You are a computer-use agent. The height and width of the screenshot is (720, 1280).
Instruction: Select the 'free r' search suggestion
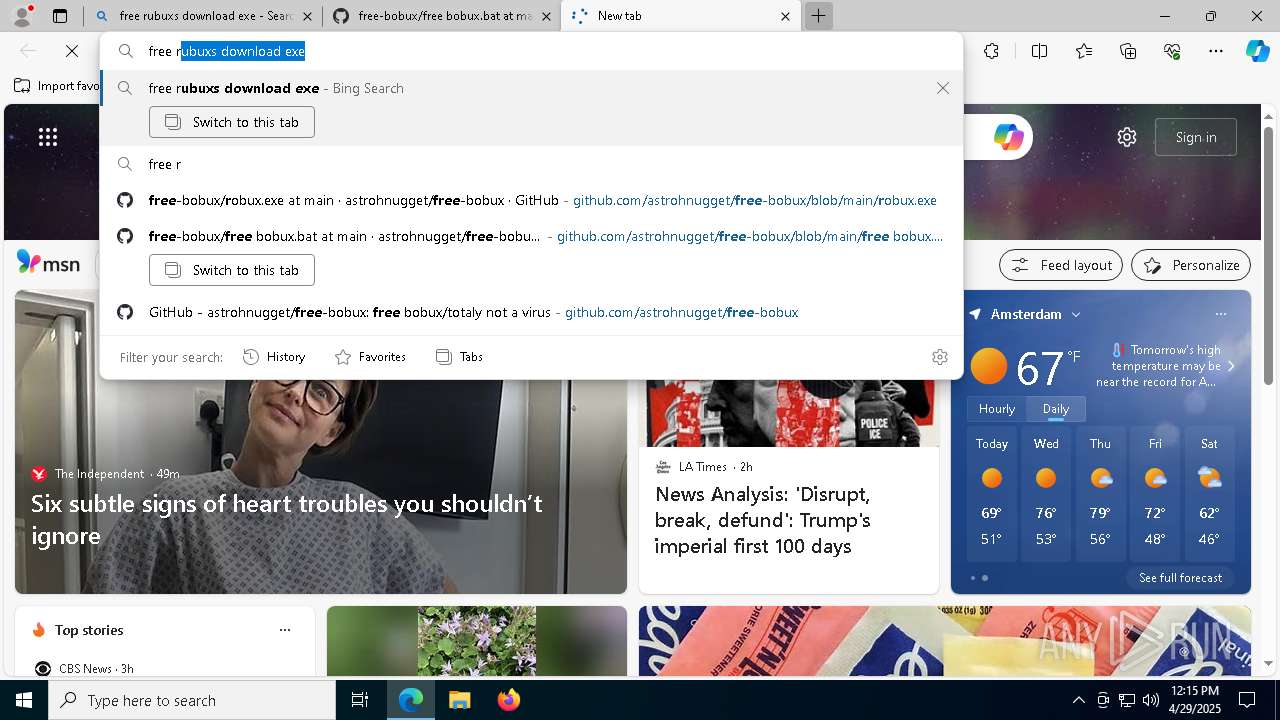pyautogui.click(x=530, y=164)
